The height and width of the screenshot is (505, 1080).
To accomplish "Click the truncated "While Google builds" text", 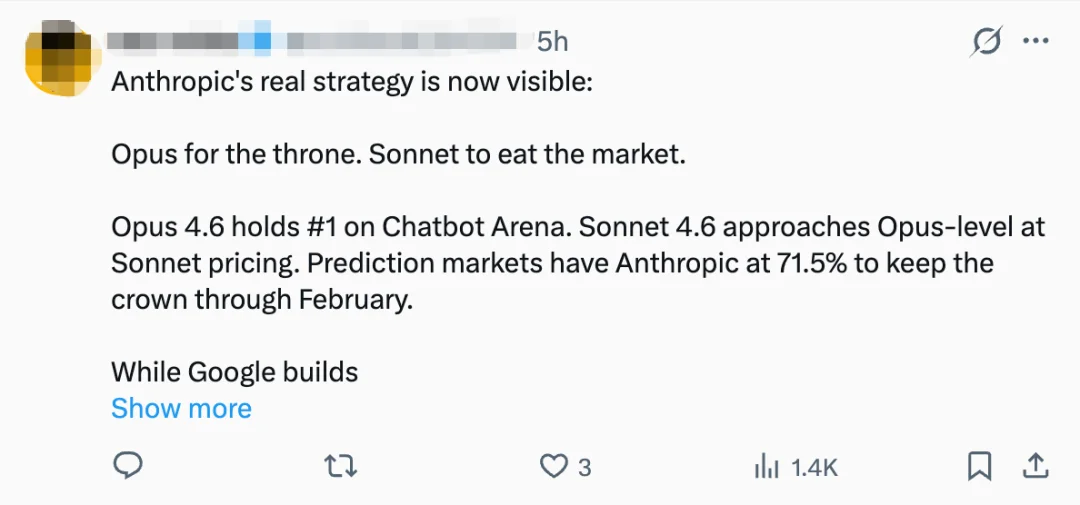I will (x=234, y=372).
